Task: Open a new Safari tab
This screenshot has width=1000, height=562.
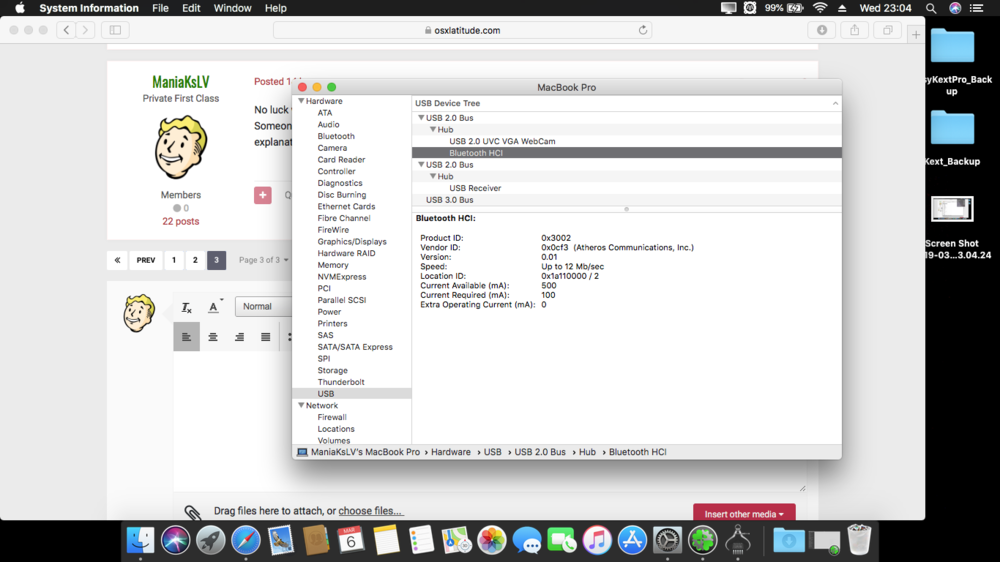Action: point(916,34)
